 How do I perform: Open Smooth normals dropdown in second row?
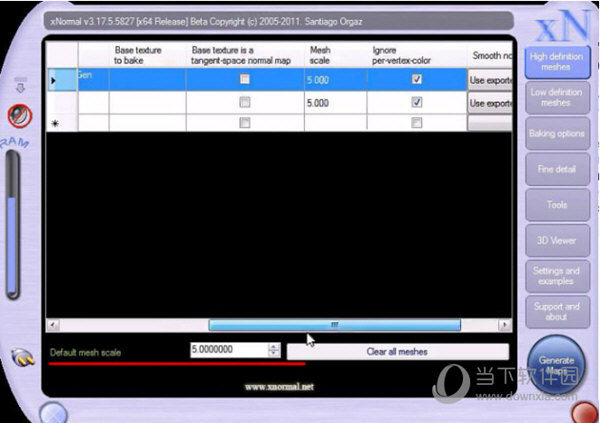pyautogui.click(x=490, y=103)
